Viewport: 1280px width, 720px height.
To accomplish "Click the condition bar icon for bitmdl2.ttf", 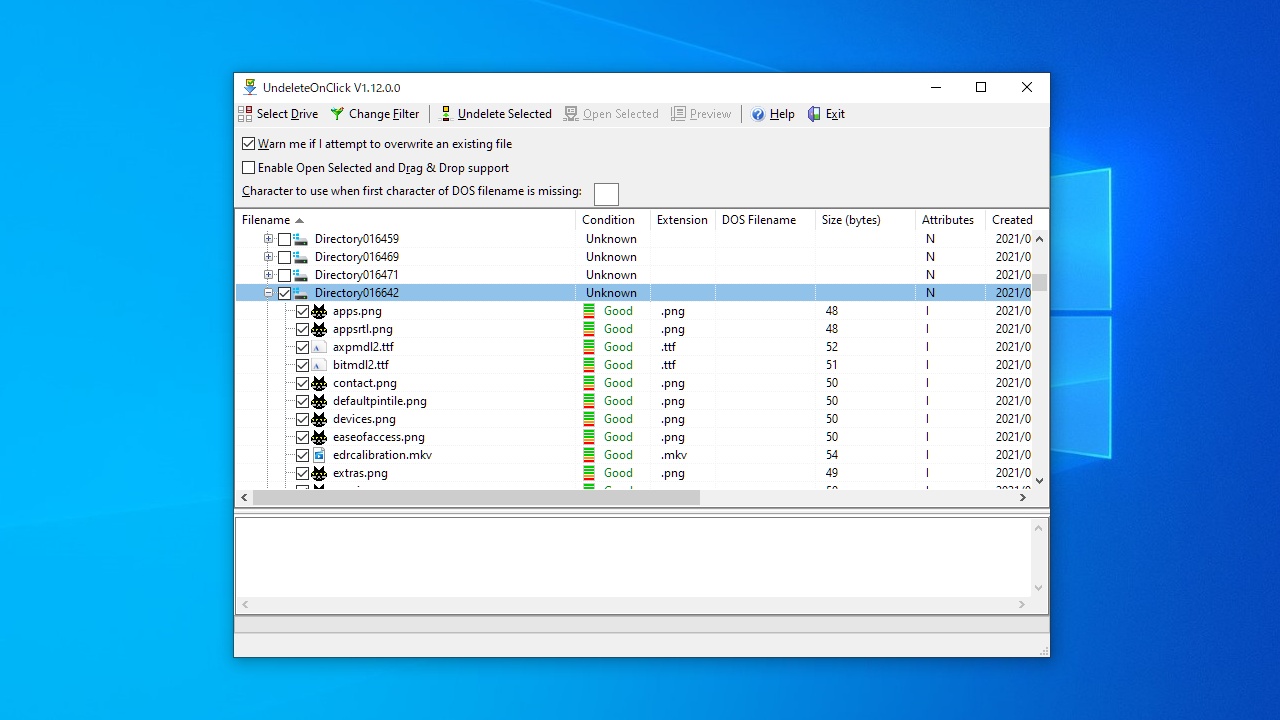I will (x=589, y=365).
